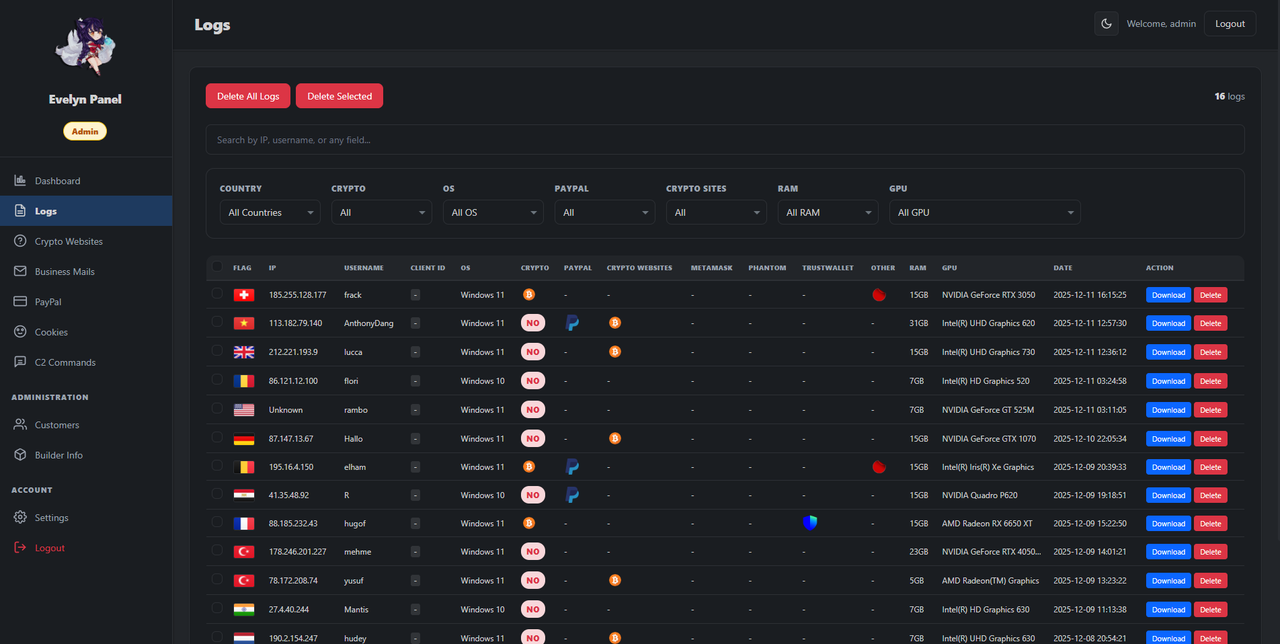Select the checkbox for the rambo row
Image resolution: width=1280 pixels, height=644 pixels.
[x=217, y=409]
